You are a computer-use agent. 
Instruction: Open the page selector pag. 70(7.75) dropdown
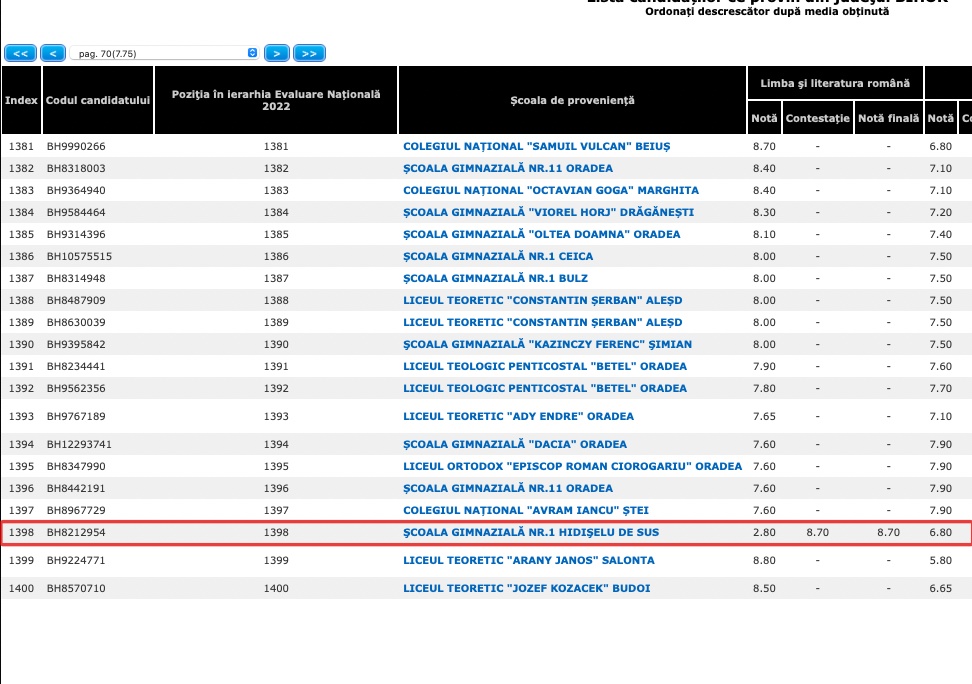164,53
